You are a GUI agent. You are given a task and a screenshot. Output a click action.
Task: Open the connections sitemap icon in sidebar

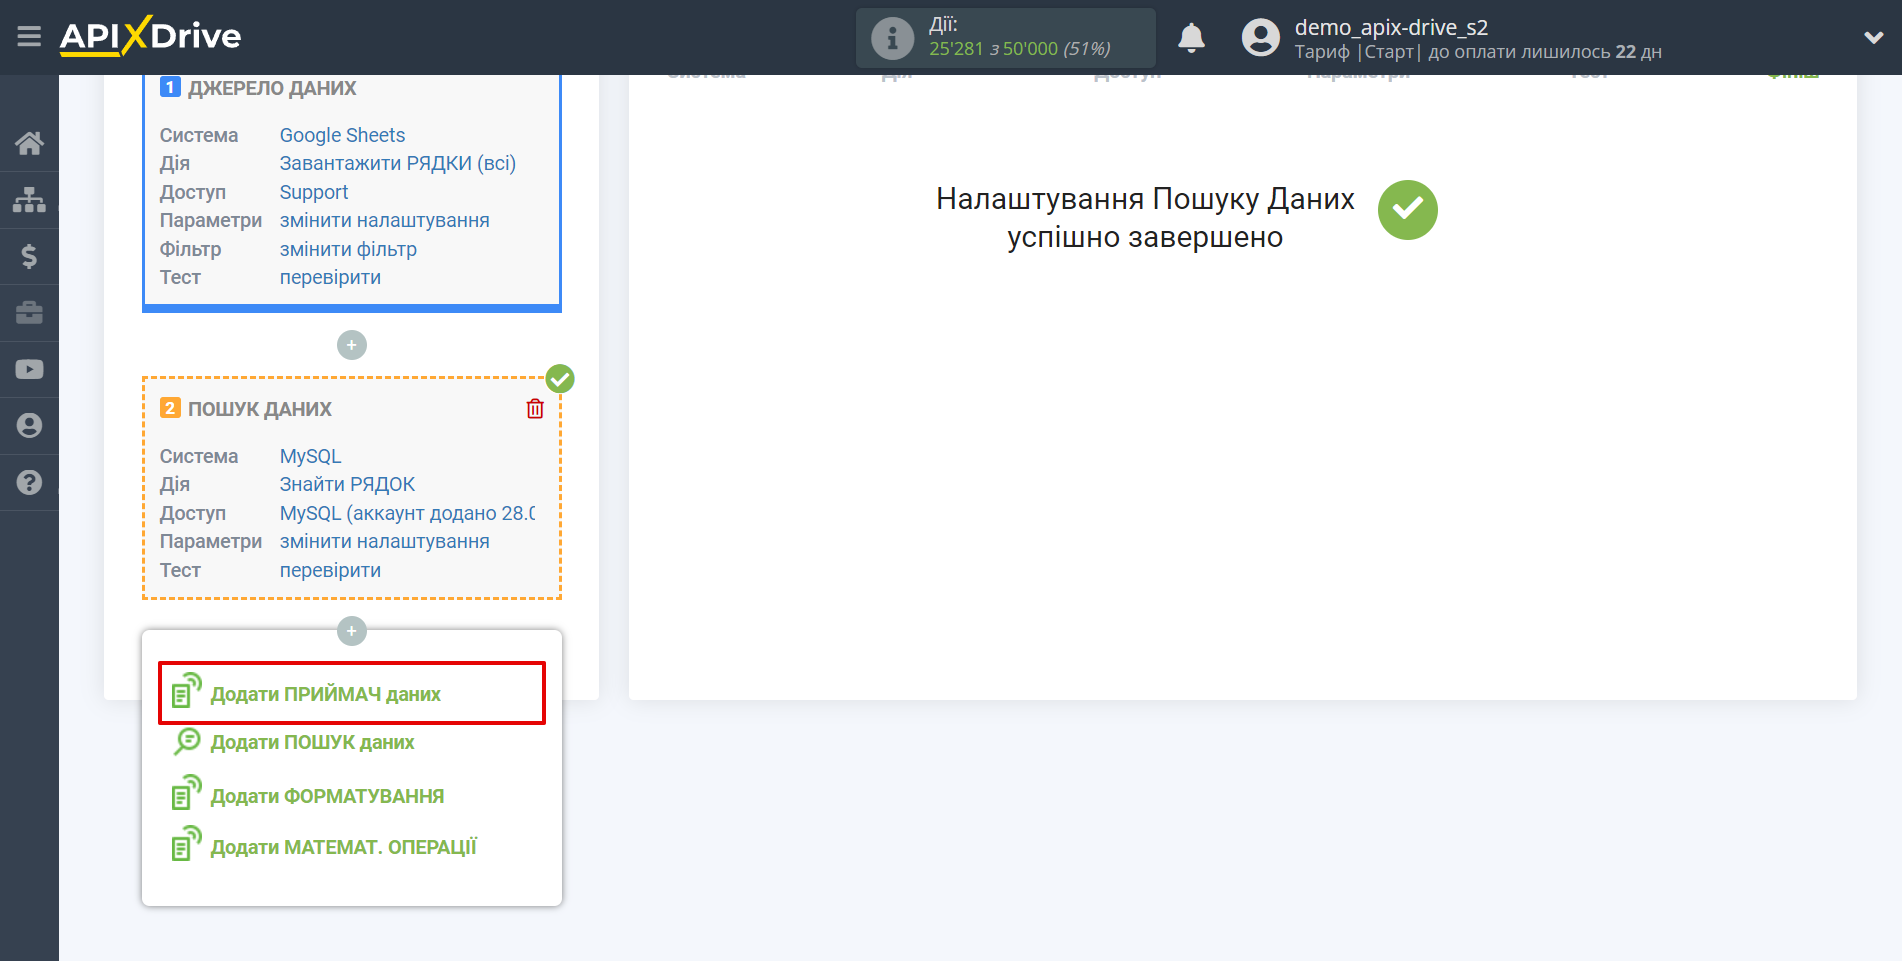click(29, 200)
